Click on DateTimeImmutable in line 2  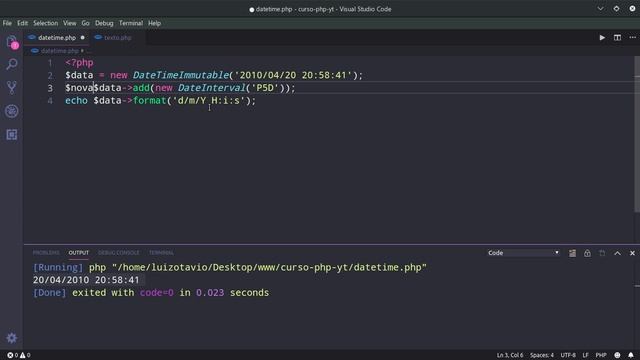tap(181, 75)
